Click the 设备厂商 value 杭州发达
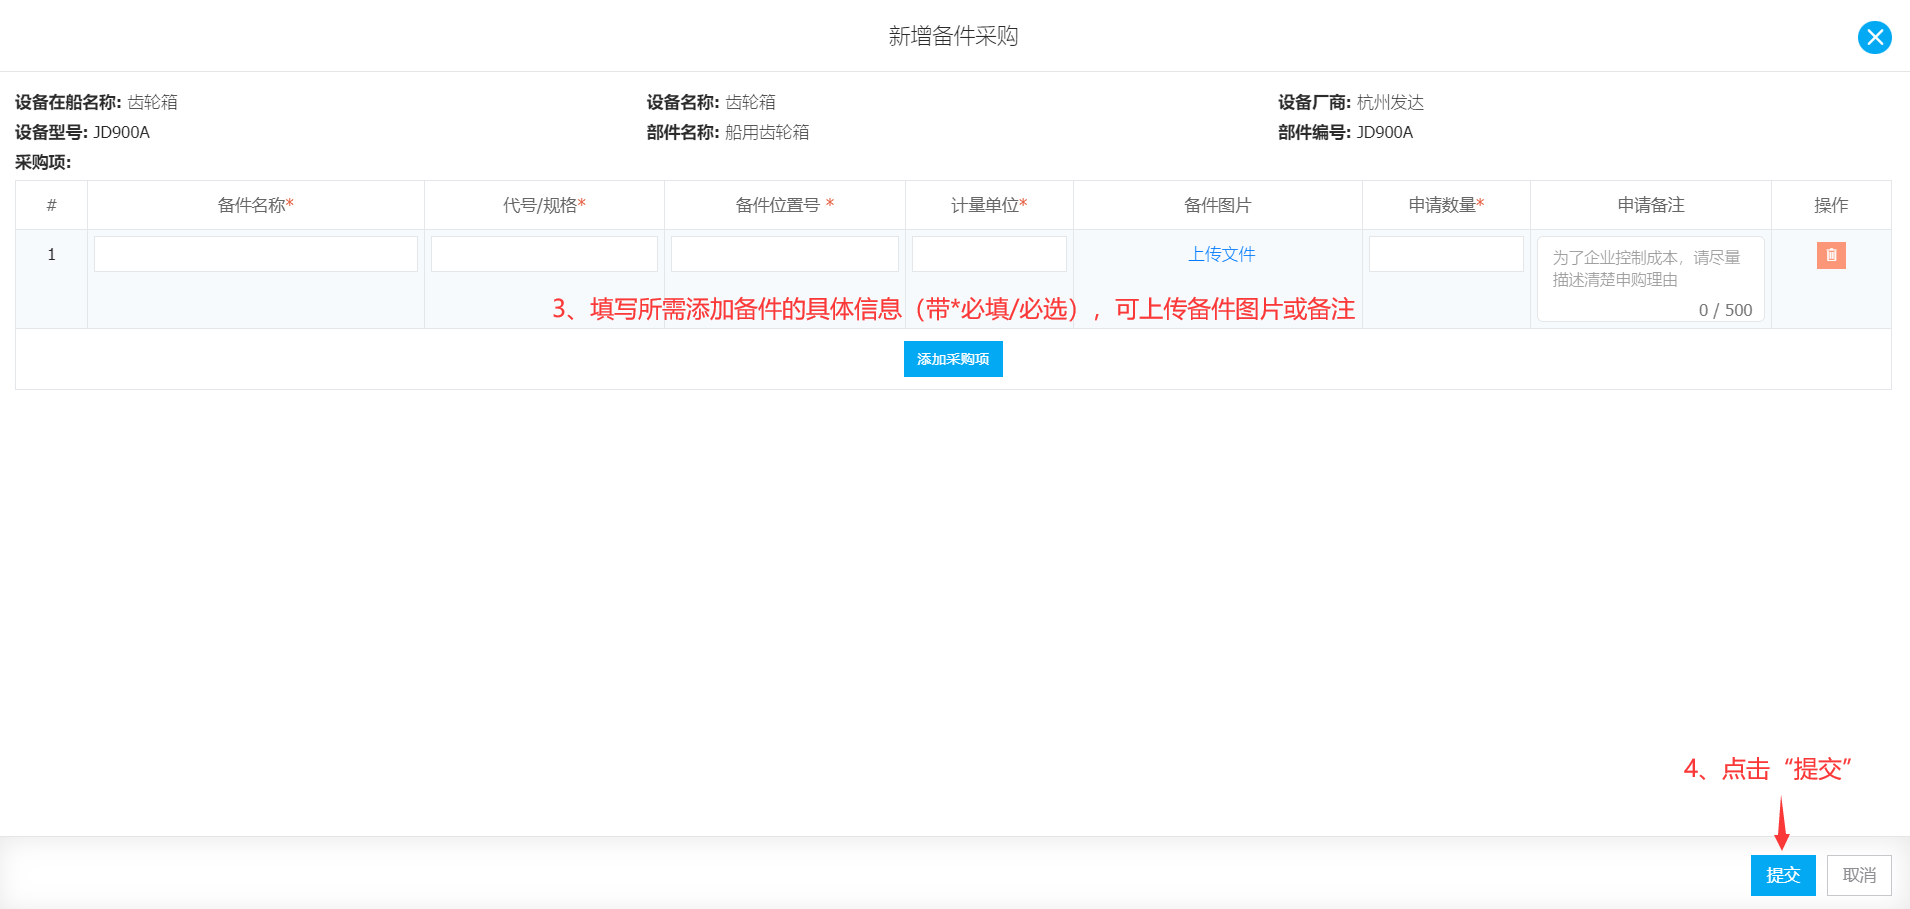The height and width of the screenshot is (909, 1910). click(1390, 102)
